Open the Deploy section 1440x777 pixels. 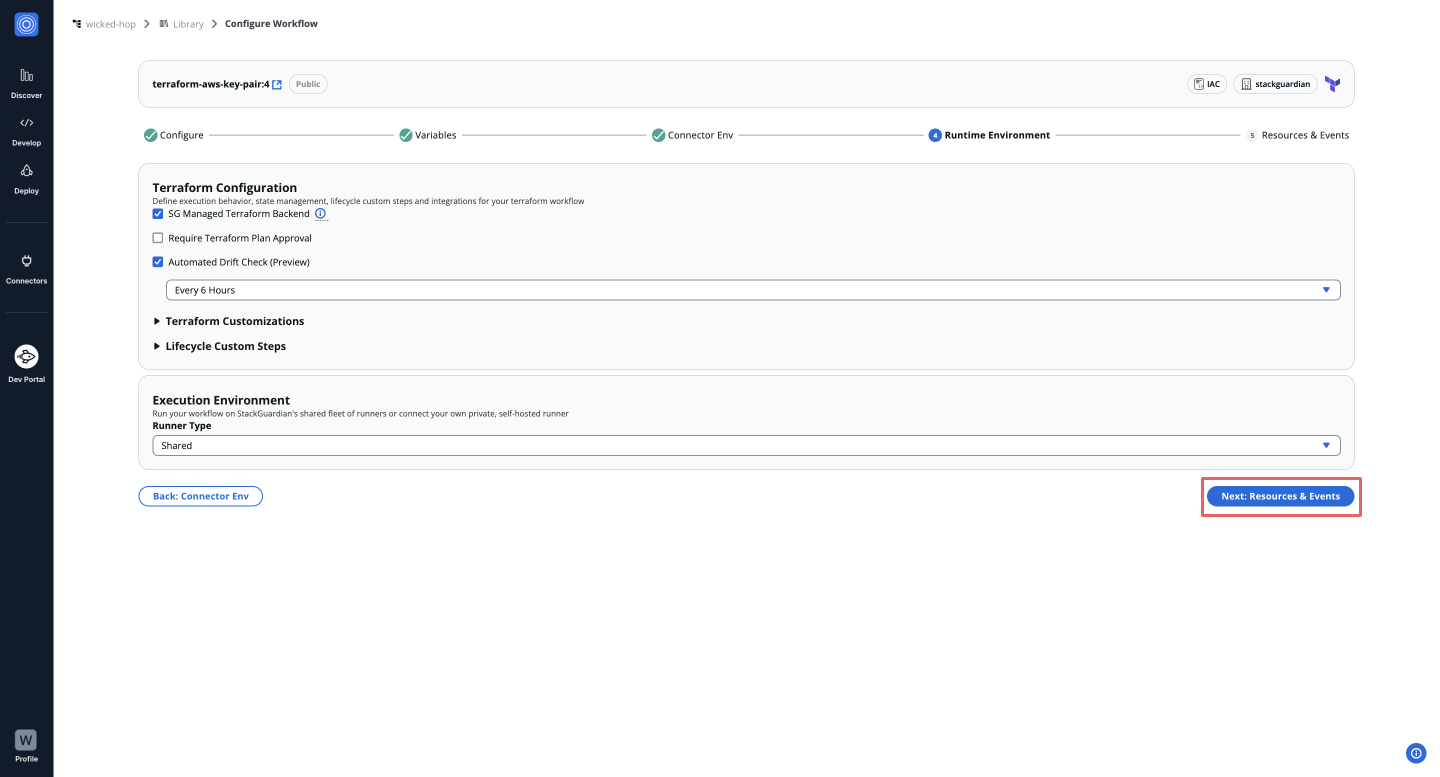click(26, 176)
